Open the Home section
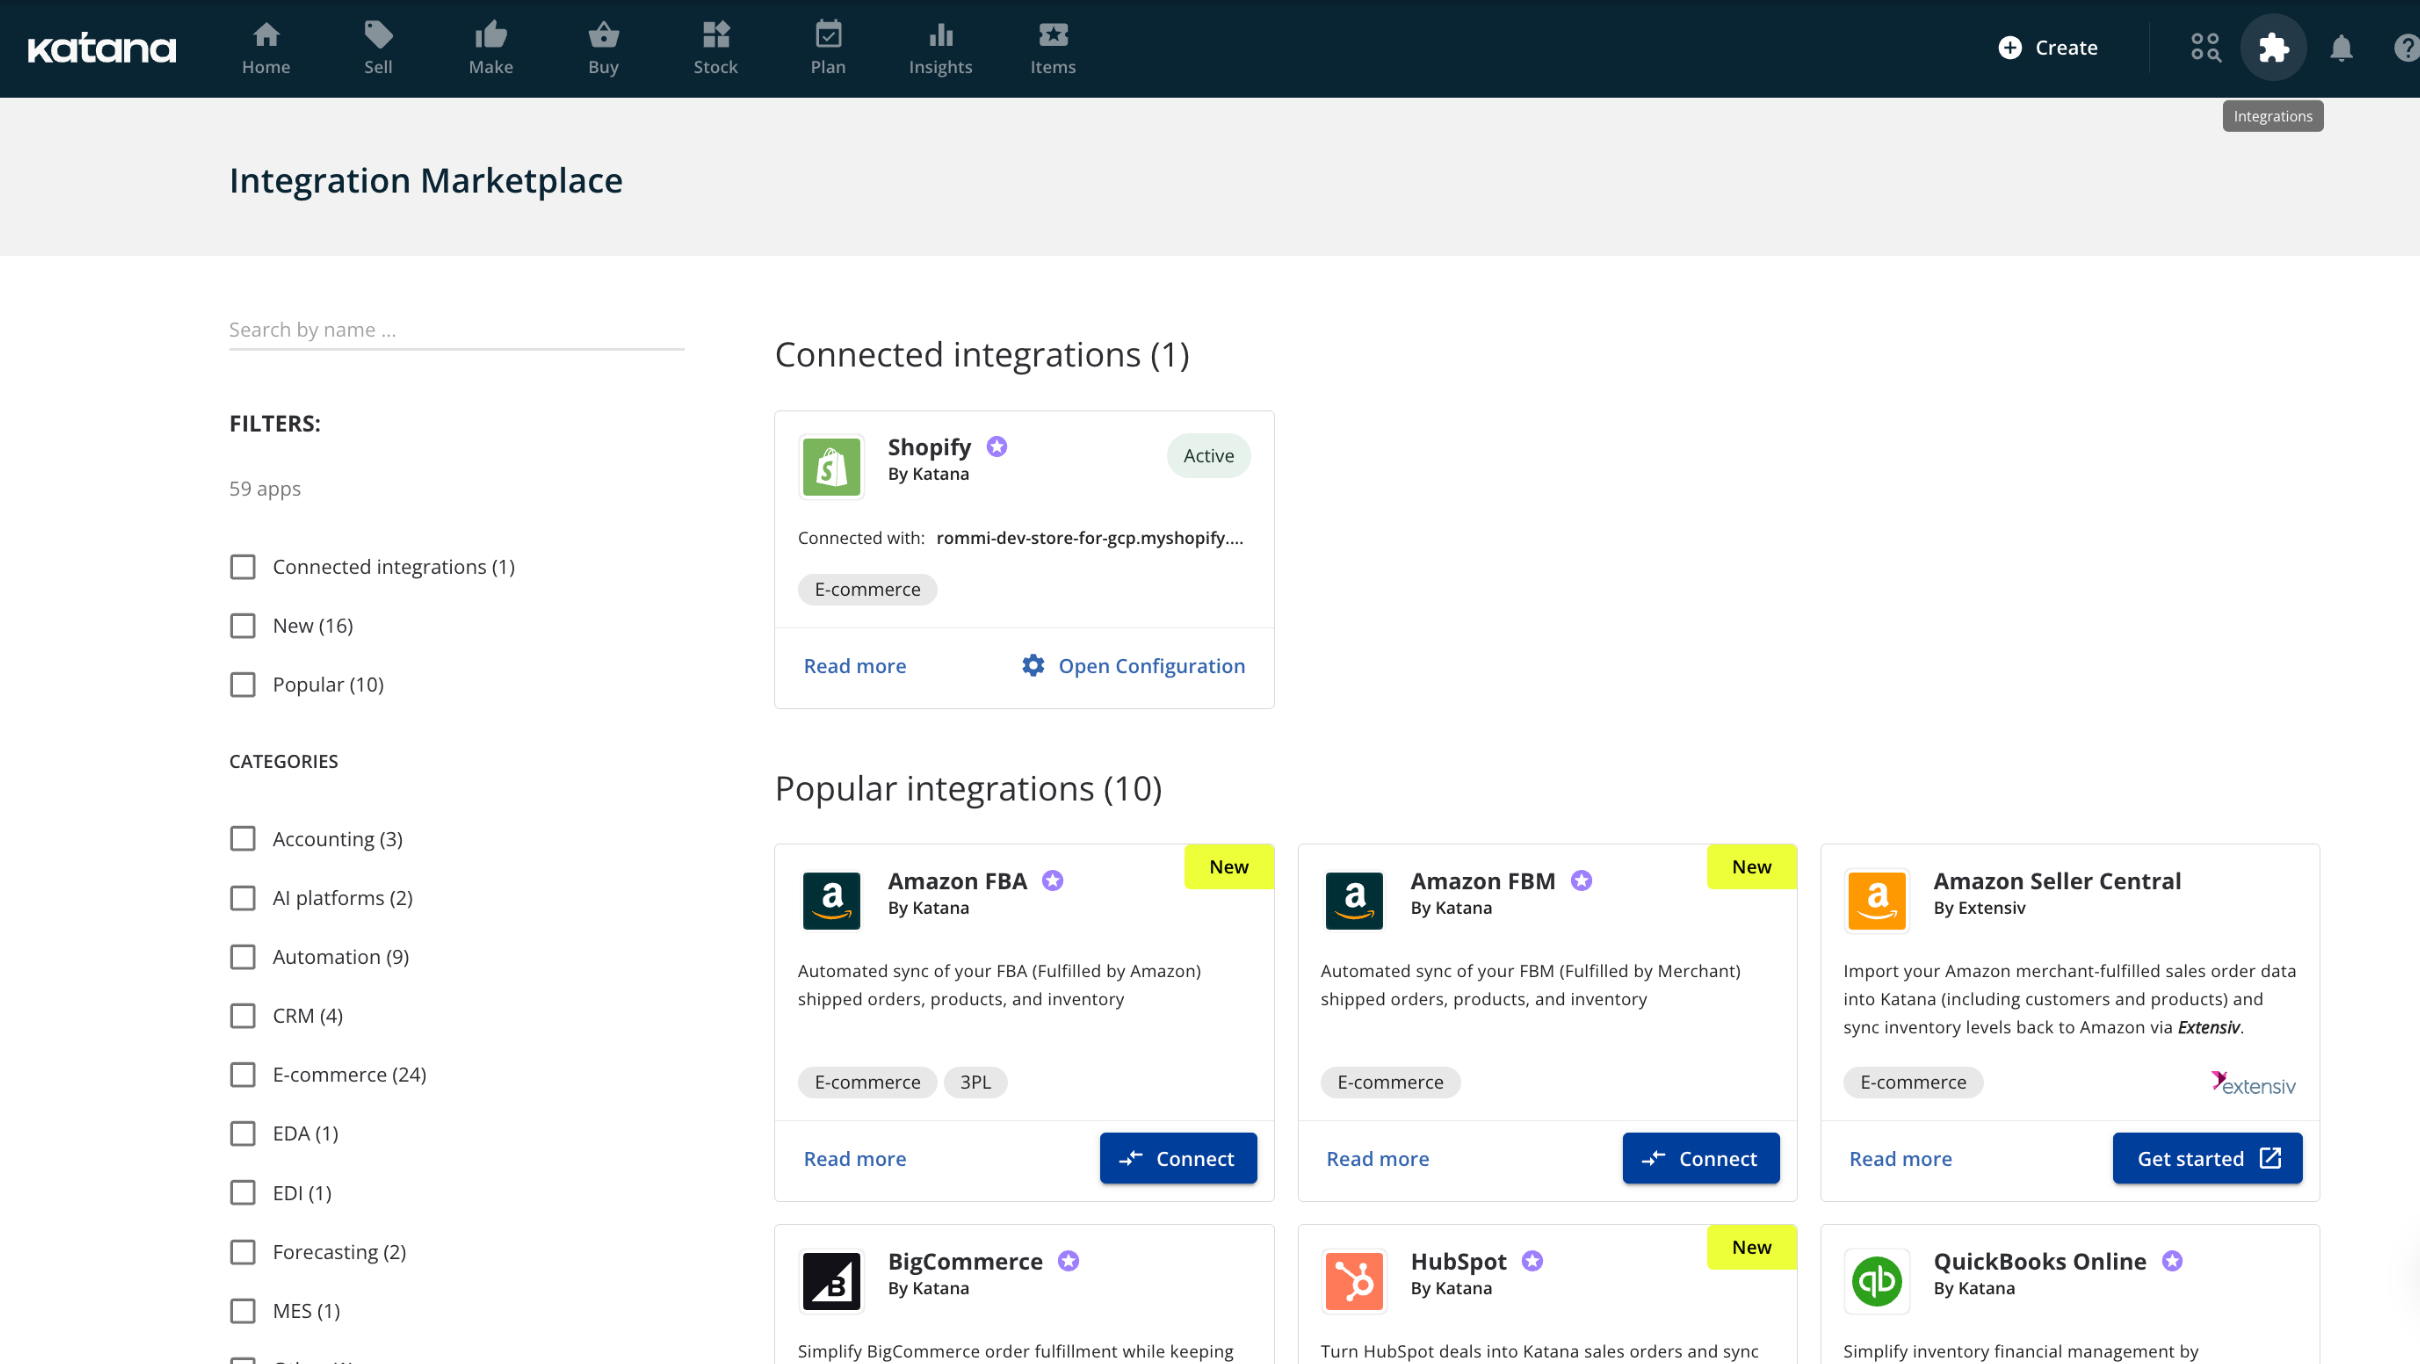 click(266, 48)
